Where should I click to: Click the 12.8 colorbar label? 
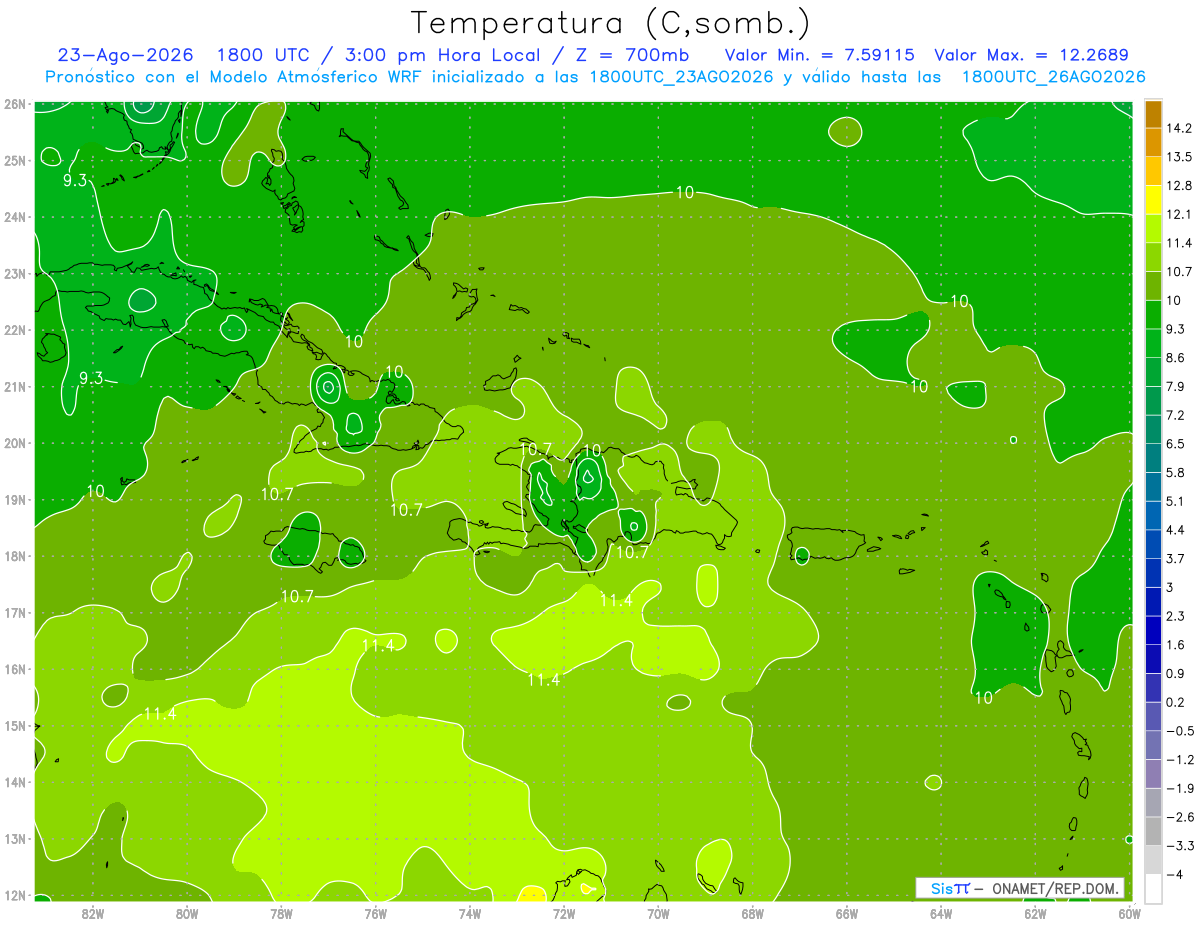click(x=1179, y=186)
